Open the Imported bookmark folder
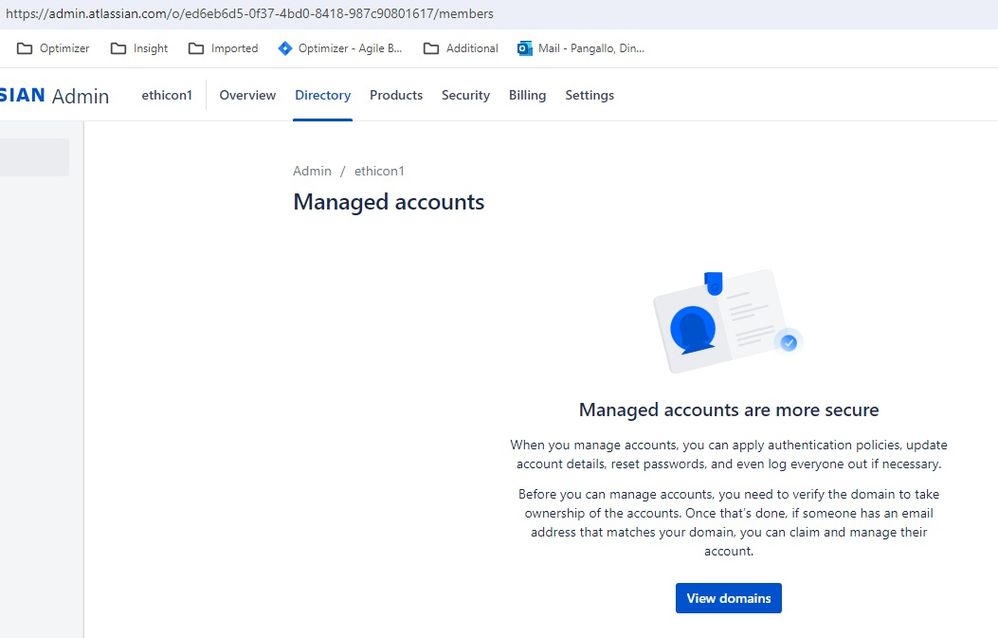 pos(223,48)
